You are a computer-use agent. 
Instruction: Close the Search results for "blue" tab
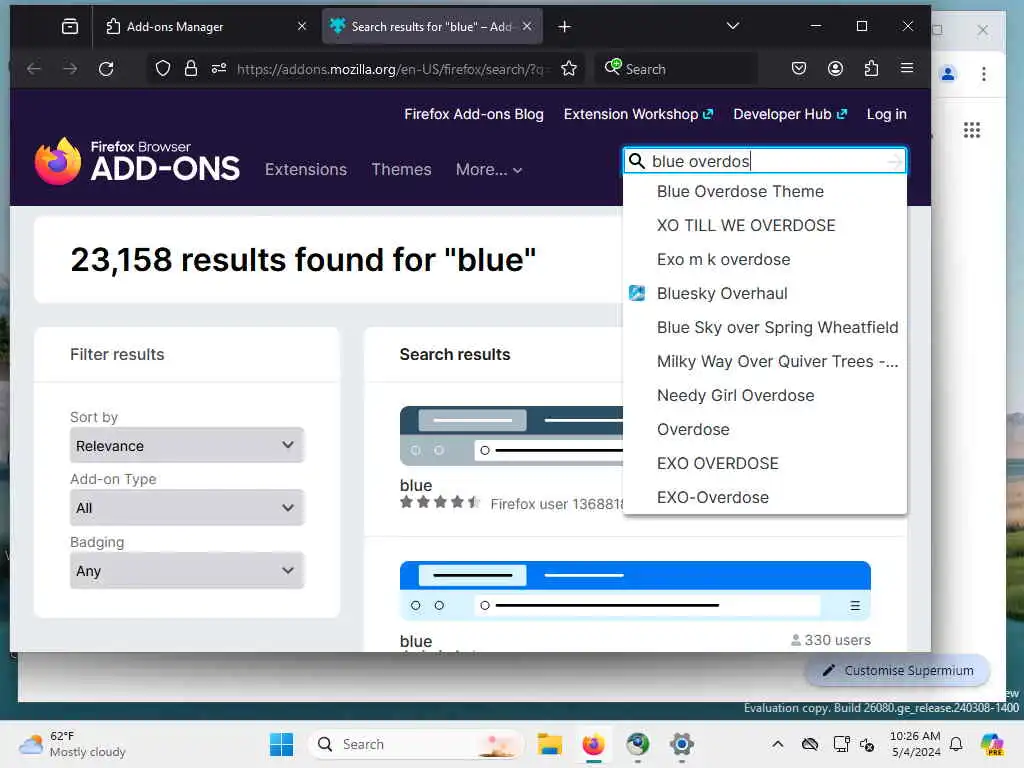click(x=527, y=26)
